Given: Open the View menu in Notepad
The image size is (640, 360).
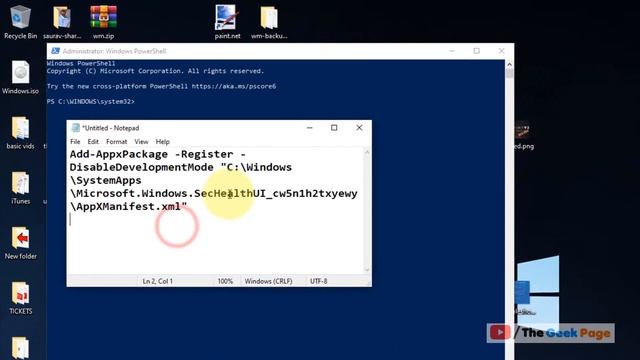Looking at the screenshot, I should [x=141, y=142].
